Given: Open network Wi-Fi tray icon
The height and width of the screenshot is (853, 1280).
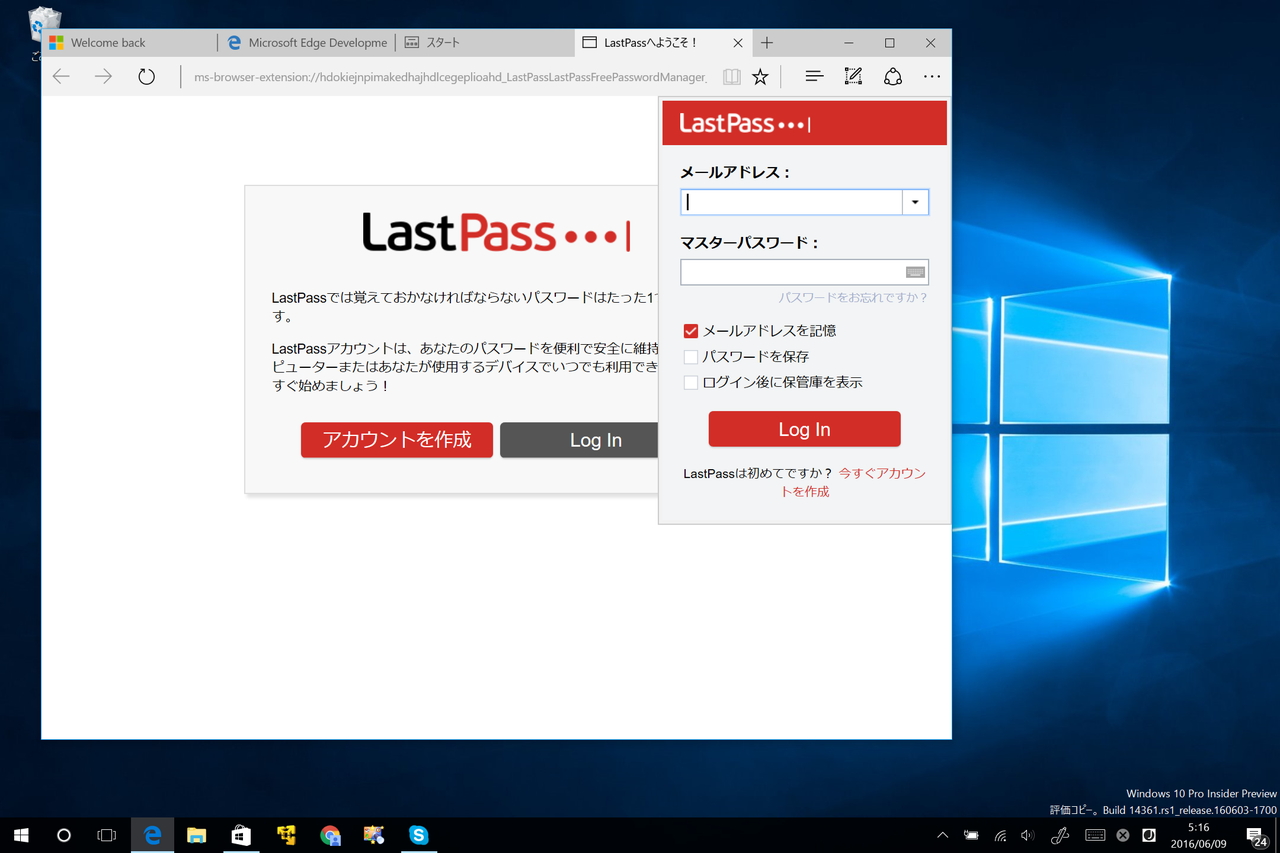Looking at the screenshot, I should (x=1000, y=835).
